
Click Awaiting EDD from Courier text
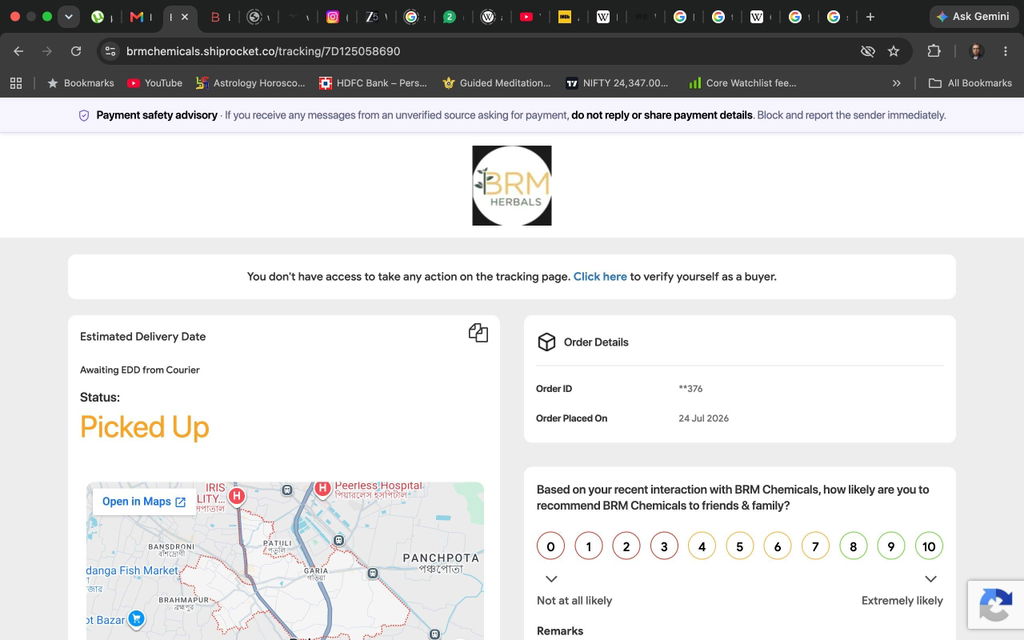pyautogui.click(x=140, y=370)
